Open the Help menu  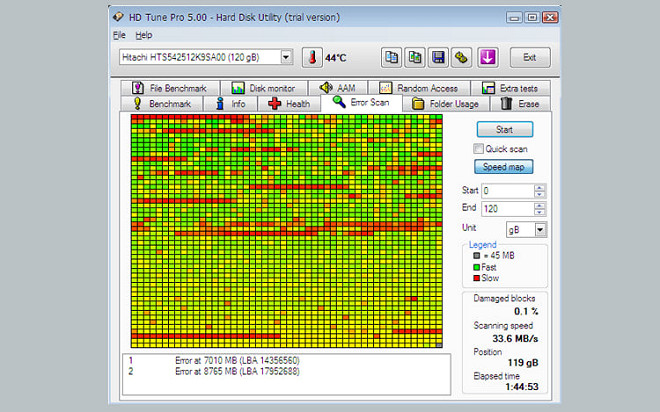tap(144, 35)
